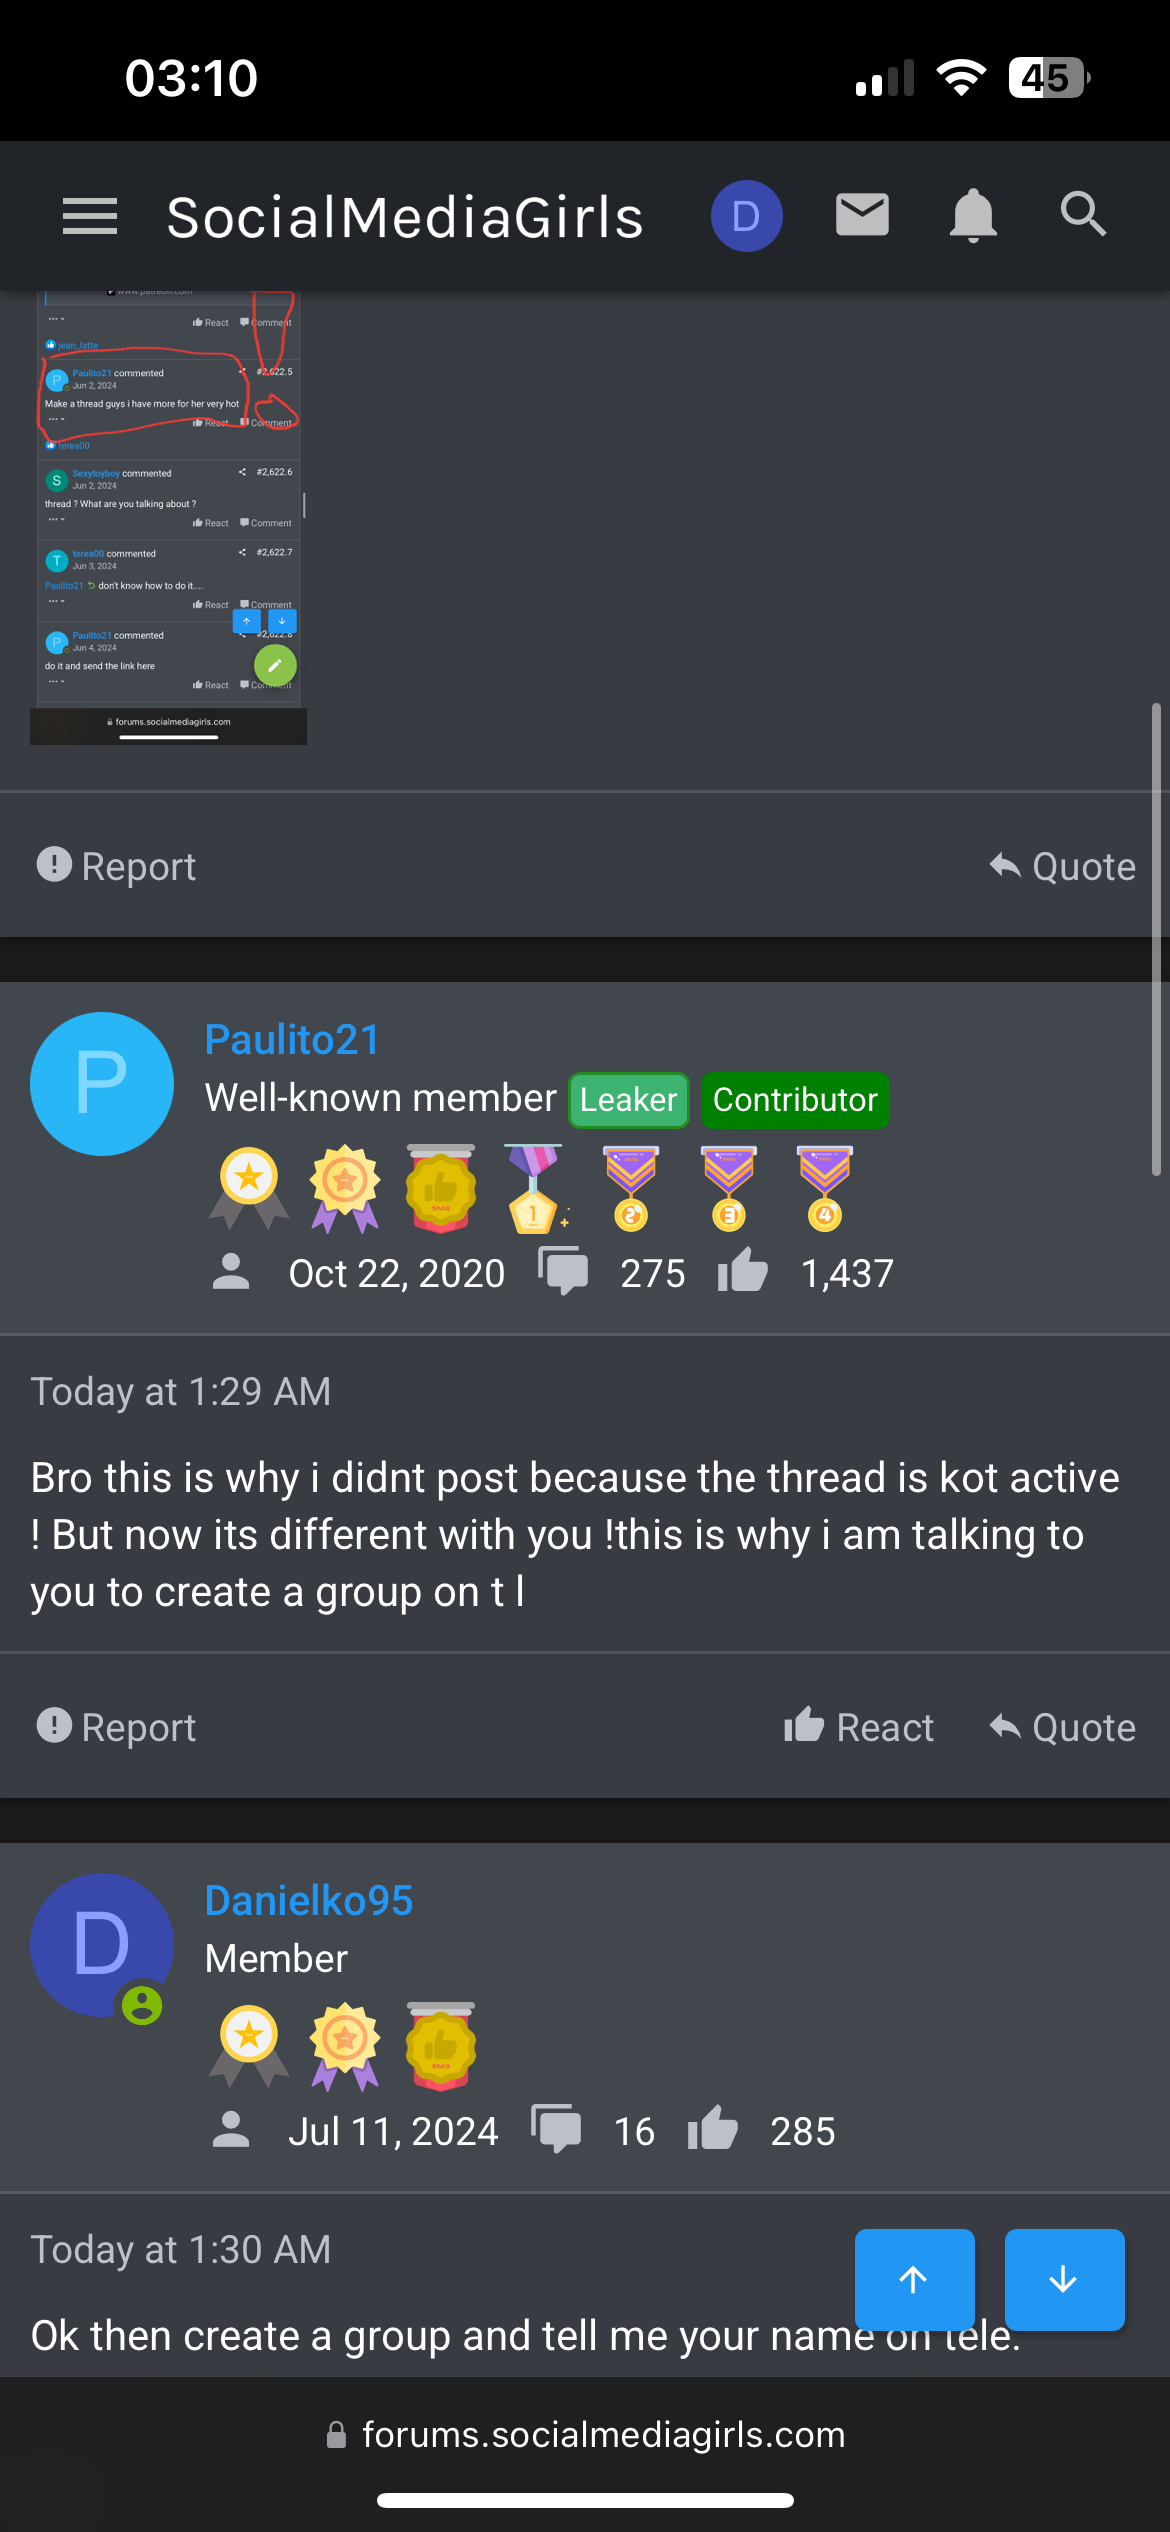Open Paulito21's avatar circle
This screenshot has height=2532, width=1170.
[x=102, y=1084]
